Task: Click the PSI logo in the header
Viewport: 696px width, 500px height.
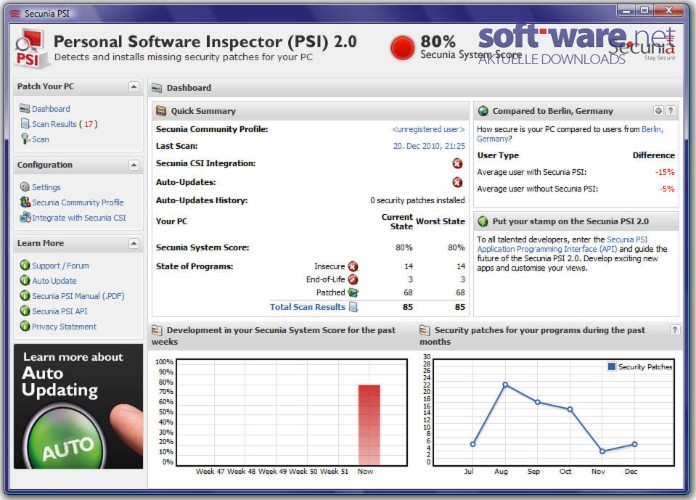Action: (30, 48)
